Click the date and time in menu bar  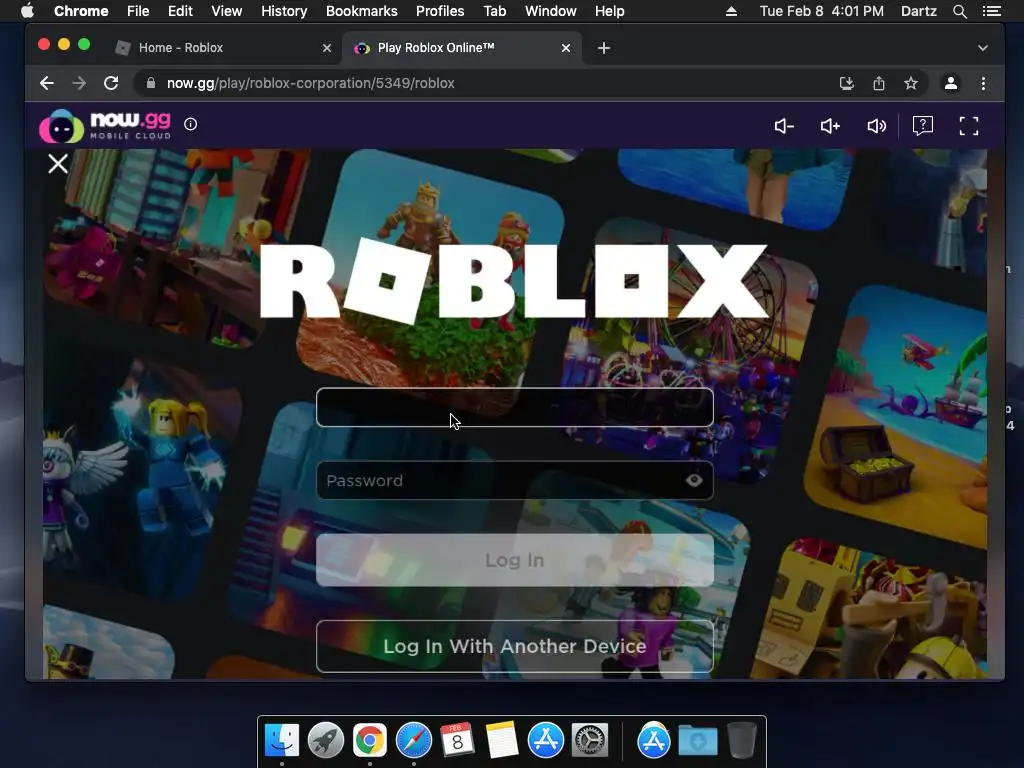[x=822, y=11]
